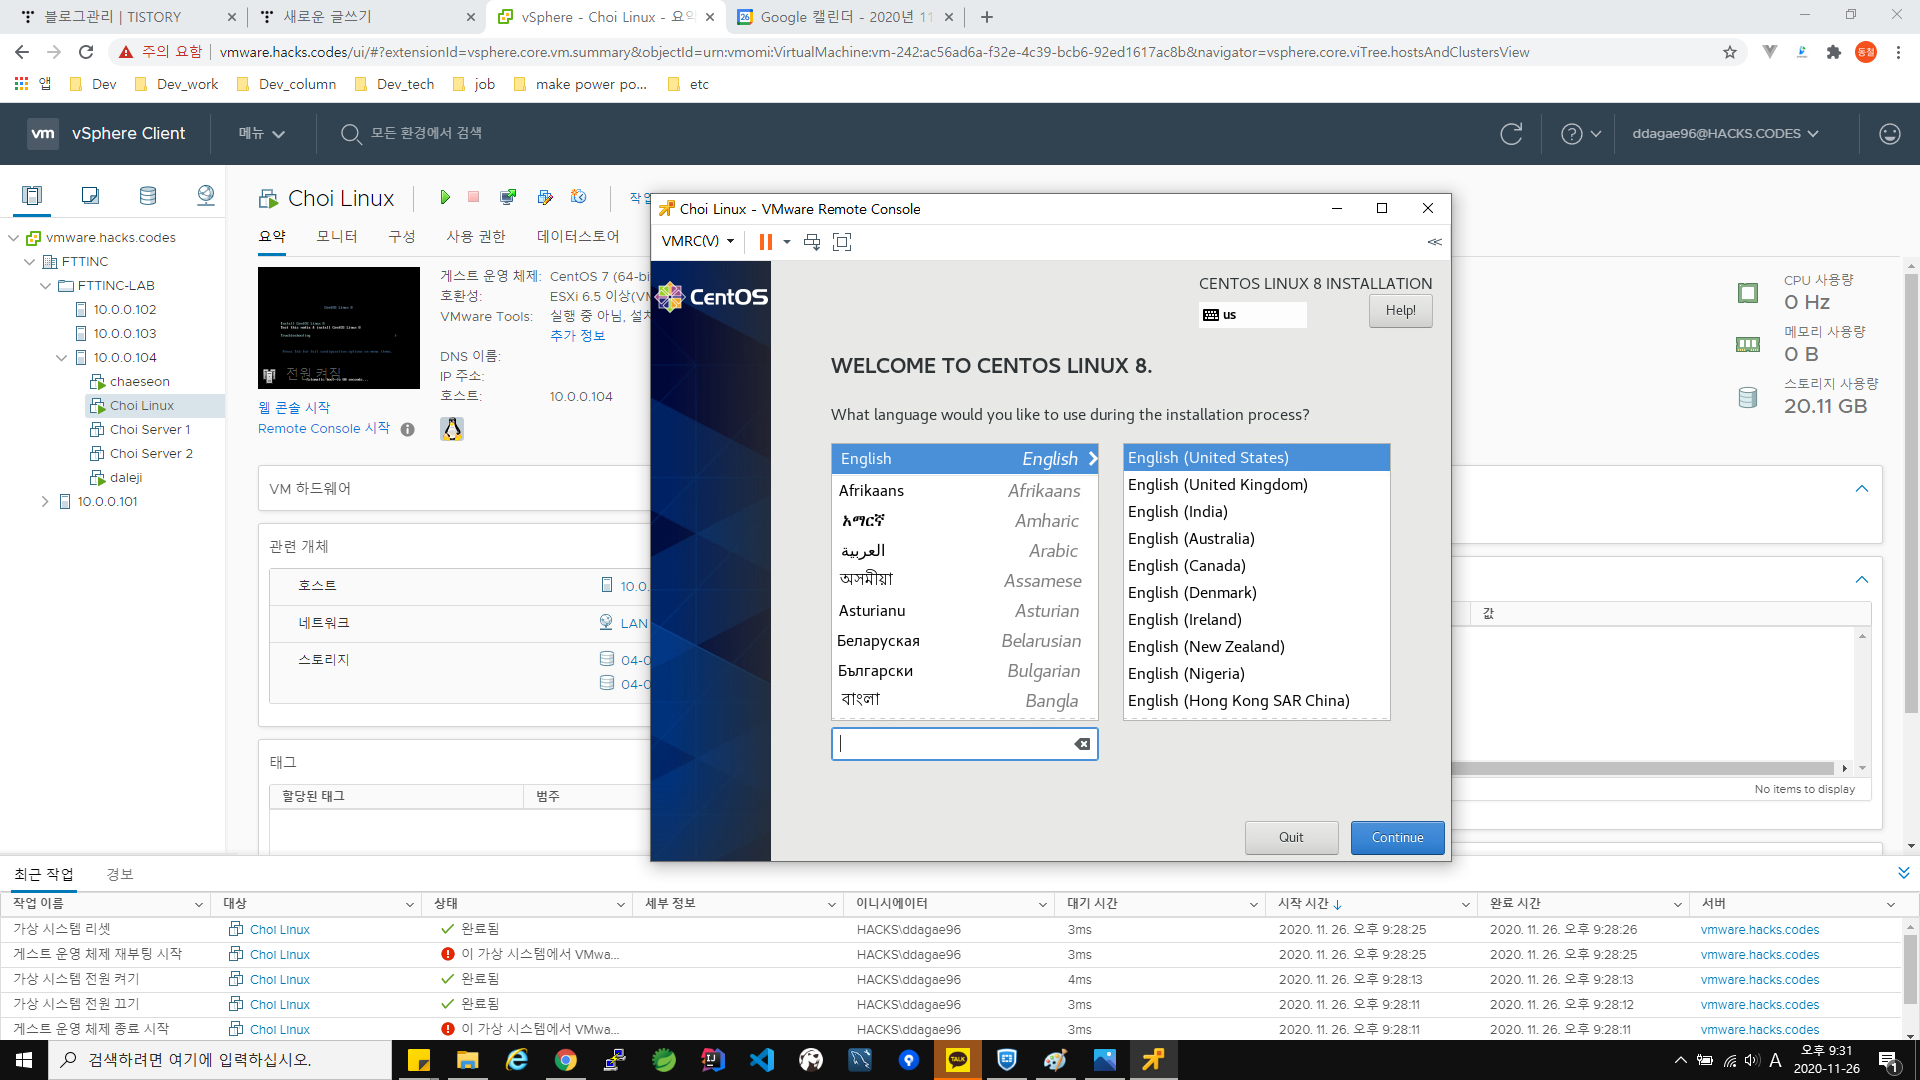Take snapshot icon in VM toolbar
The width and height of the screenshot is (1920, 1080).
[x=579, y=197]
